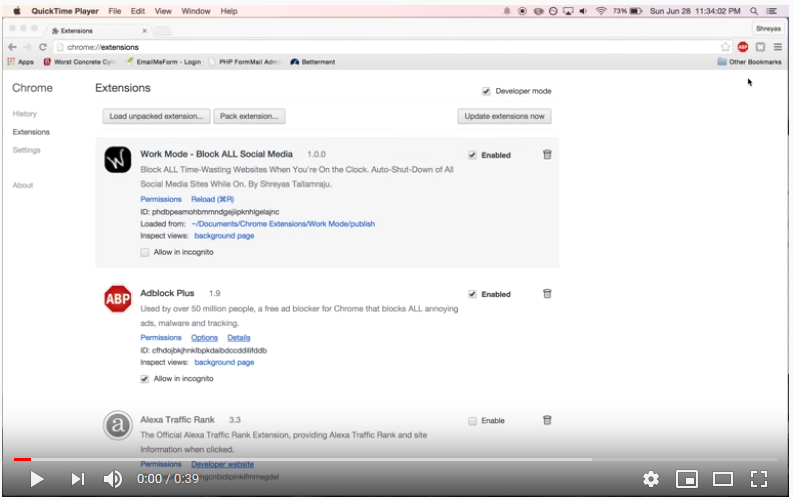
Task: Open Worst Concrete bookmark
Action: point(79,62)
